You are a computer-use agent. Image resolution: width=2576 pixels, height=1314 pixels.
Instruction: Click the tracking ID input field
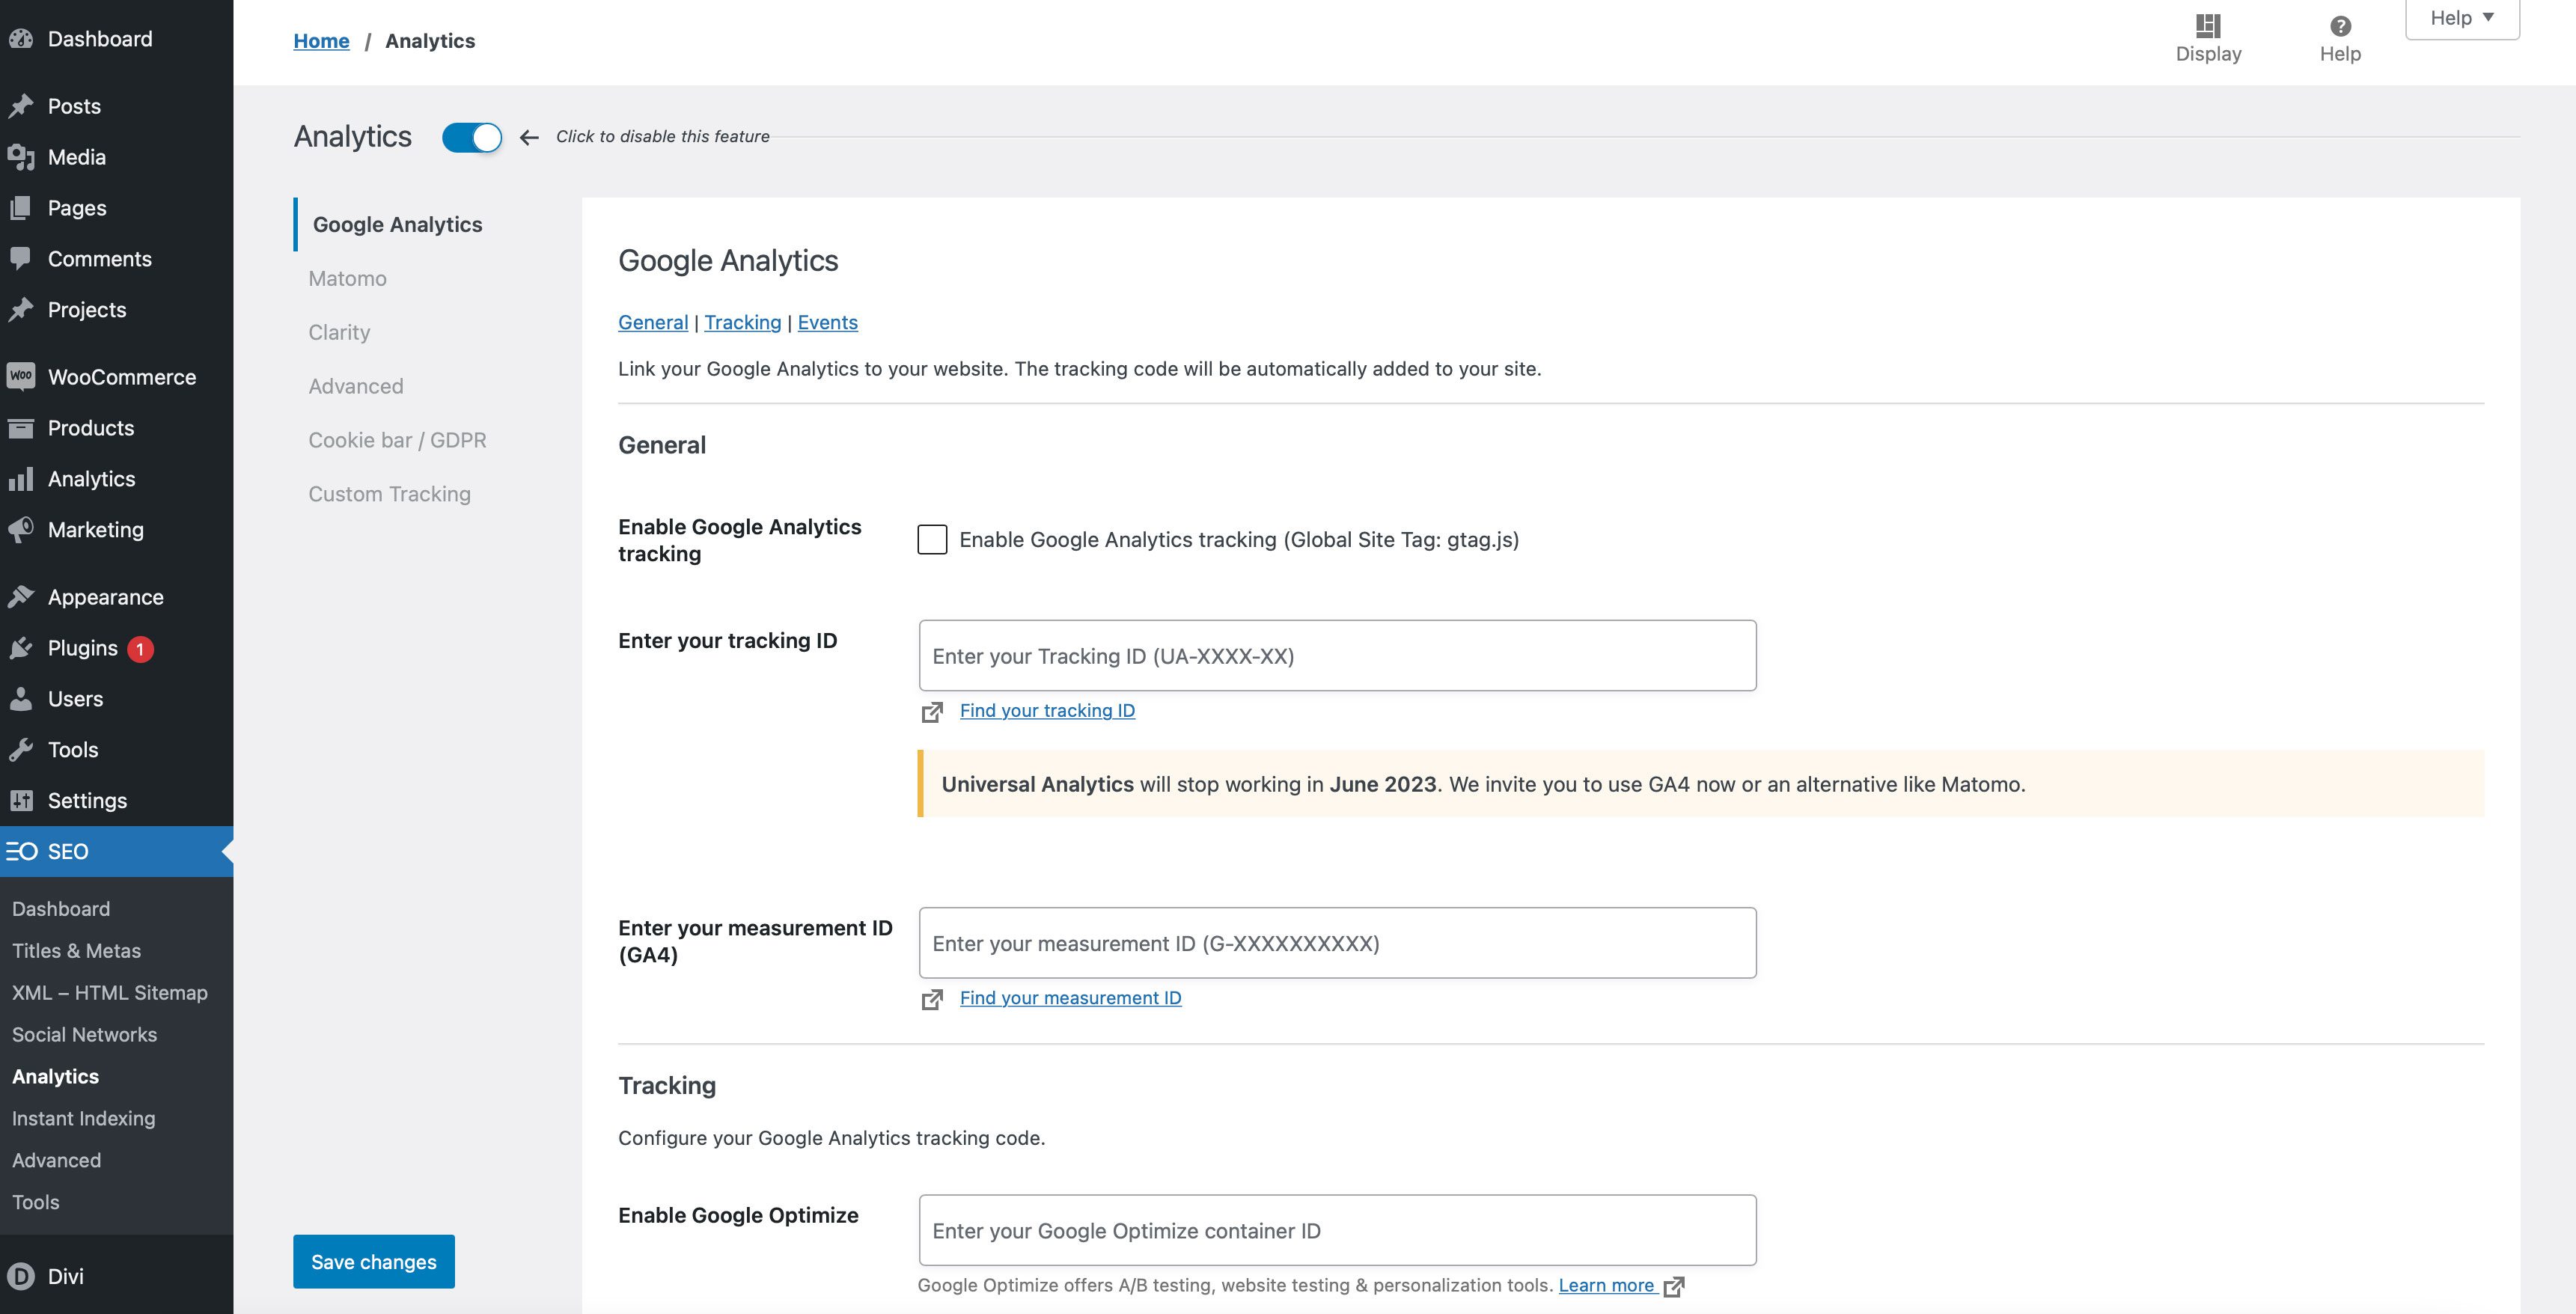coord(1337,654)
